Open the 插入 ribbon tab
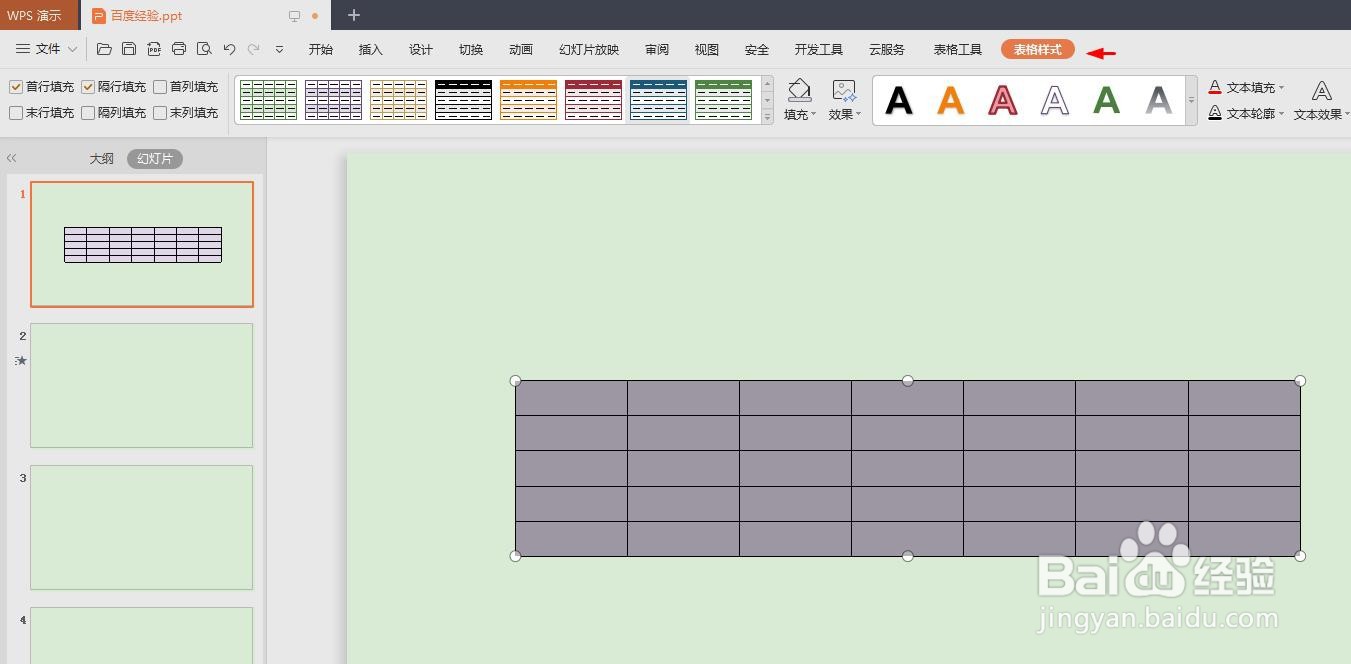This screenshot has height=664, width=1351. click(371, 49)
